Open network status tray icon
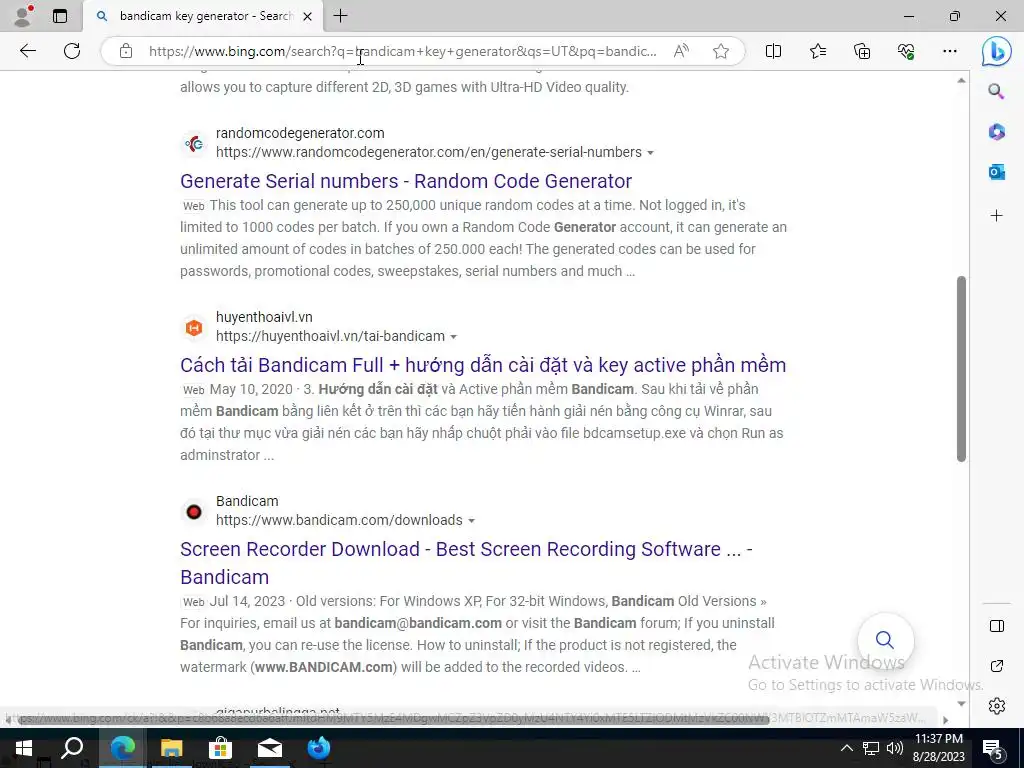The image size is (1024, 768). [x=871, y=748]
